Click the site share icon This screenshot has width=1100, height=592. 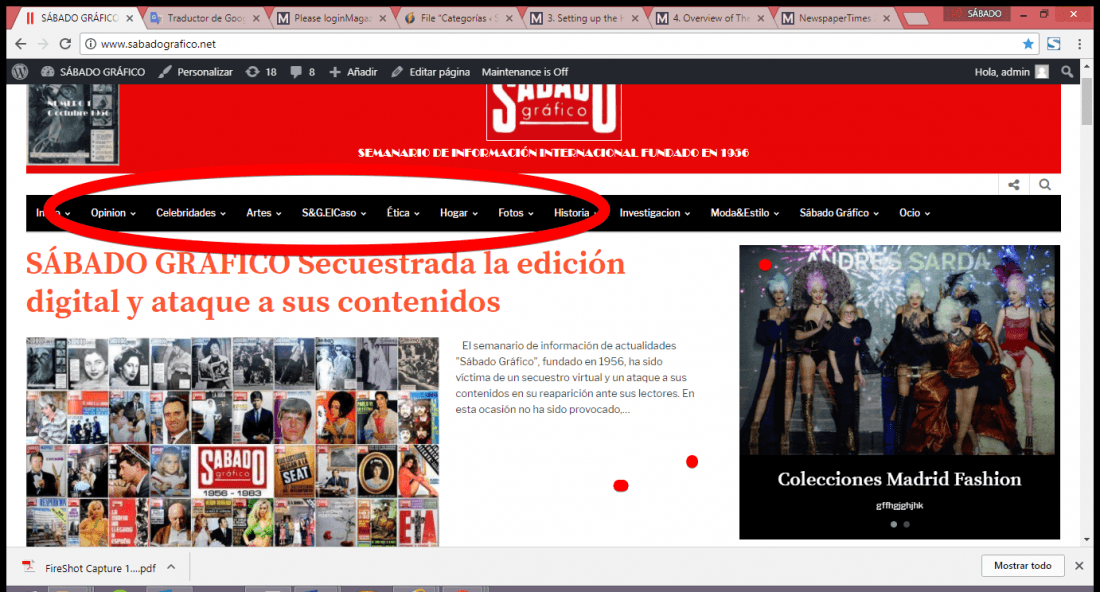point(1014,184)
